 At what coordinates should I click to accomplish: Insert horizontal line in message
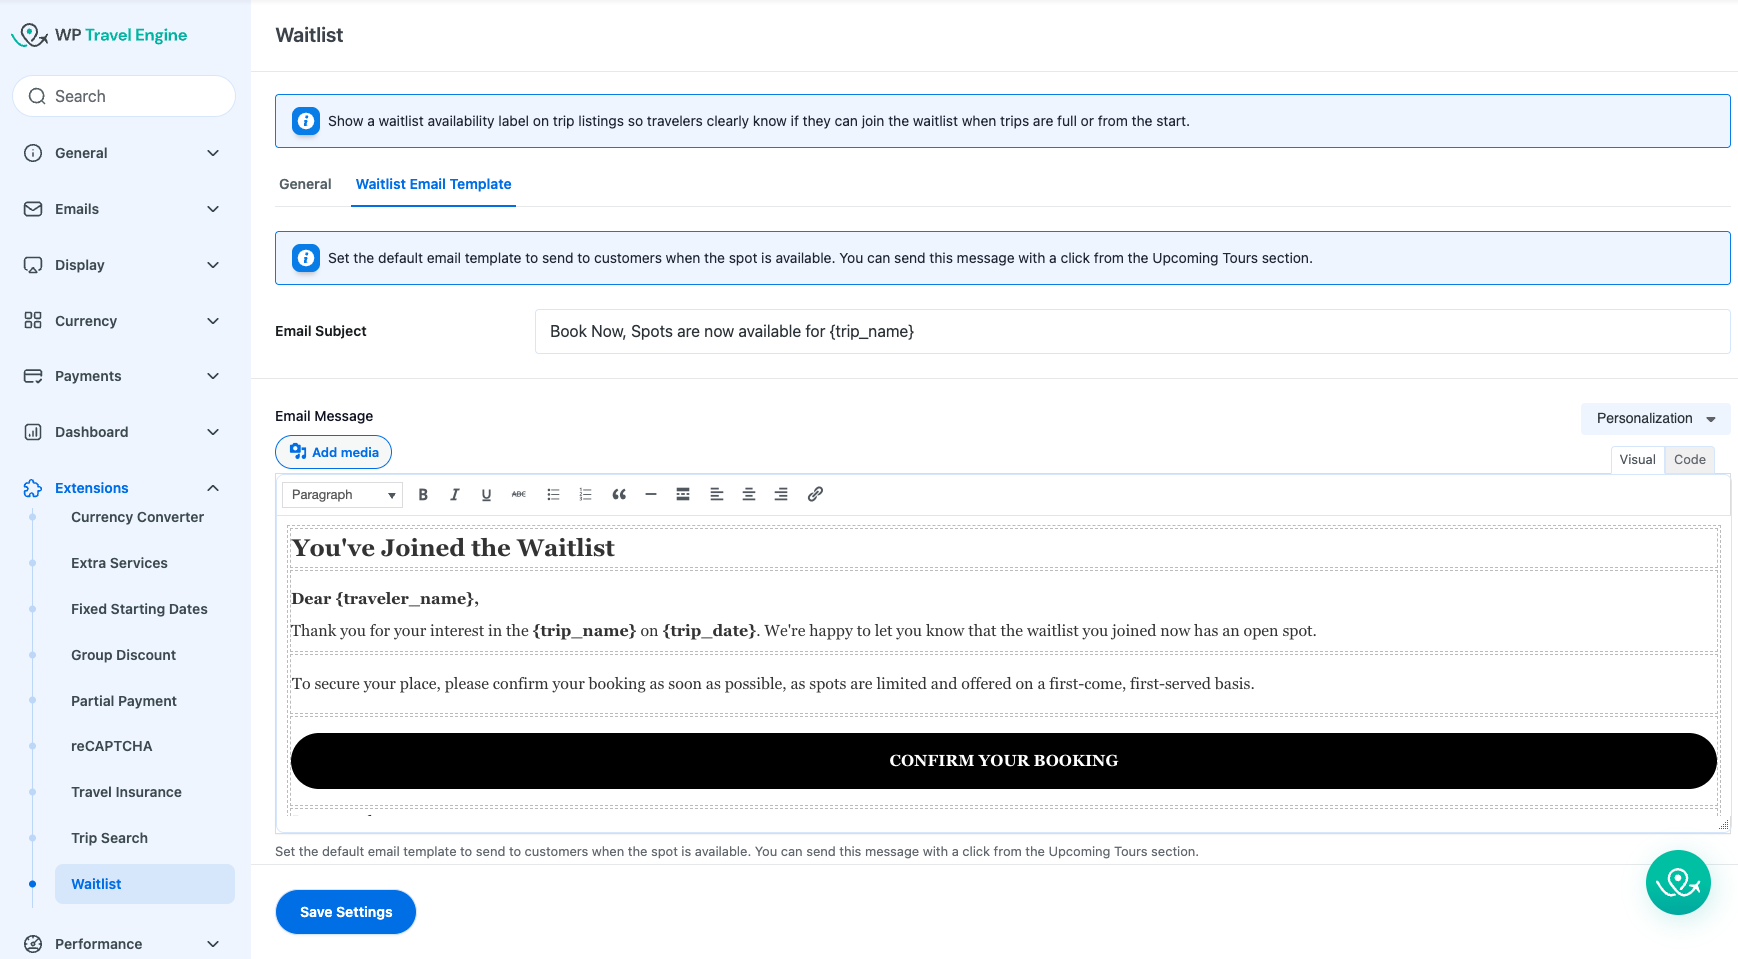point(651,494)
